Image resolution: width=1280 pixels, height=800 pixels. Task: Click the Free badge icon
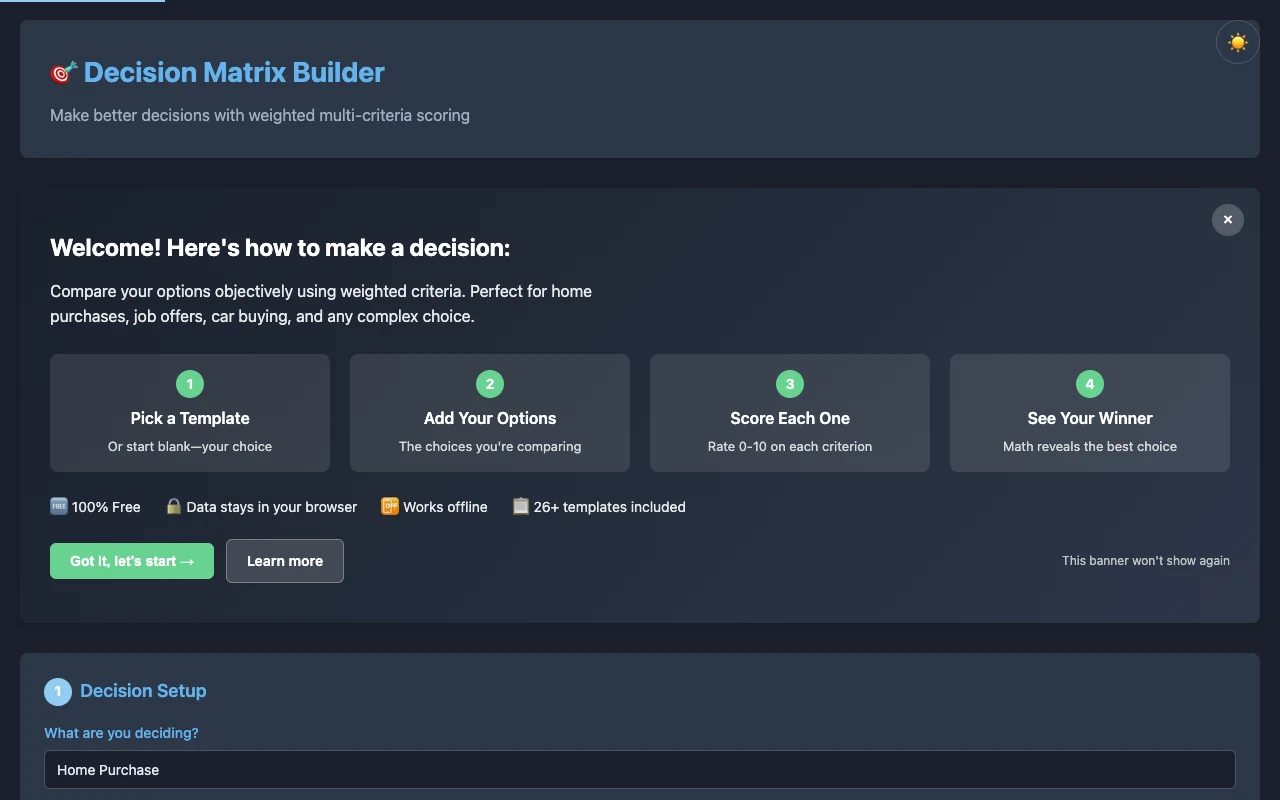[58, 507]
